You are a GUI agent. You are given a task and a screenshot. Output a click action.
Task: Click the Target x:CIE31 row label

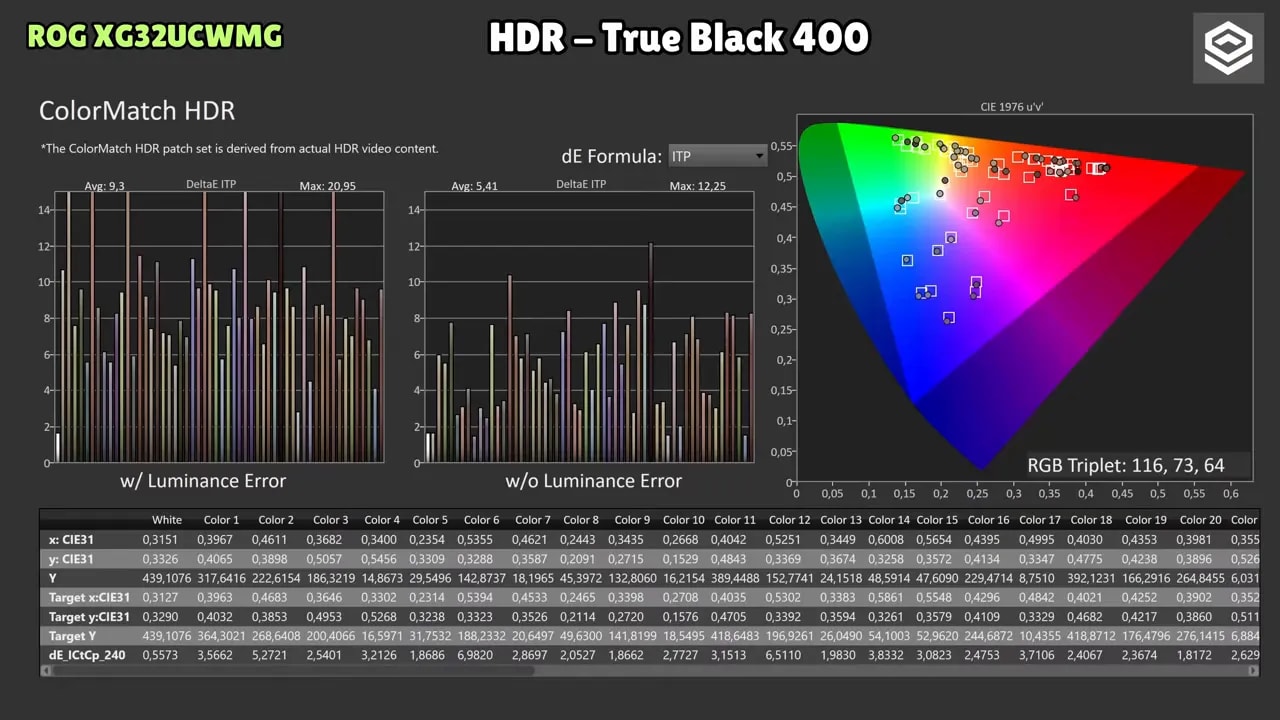coord(88,598)
